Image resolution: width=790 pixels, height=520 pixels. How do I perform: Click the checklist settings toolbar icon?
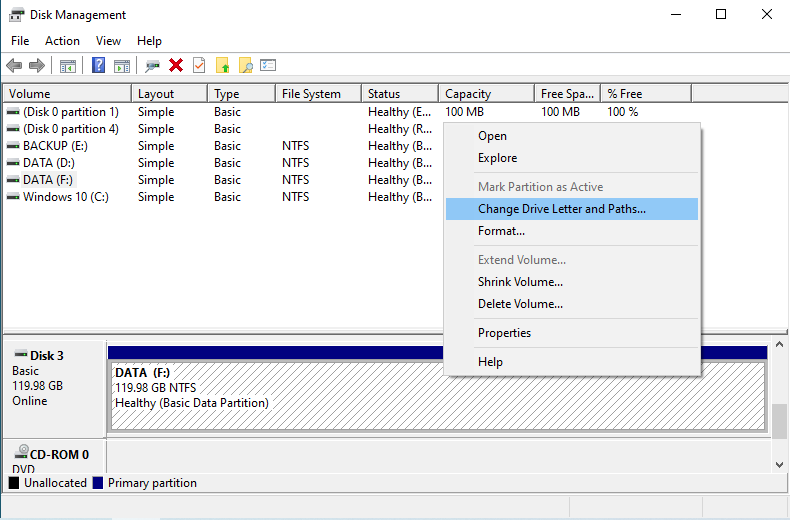pyautogui.click(x=268, y=65)
